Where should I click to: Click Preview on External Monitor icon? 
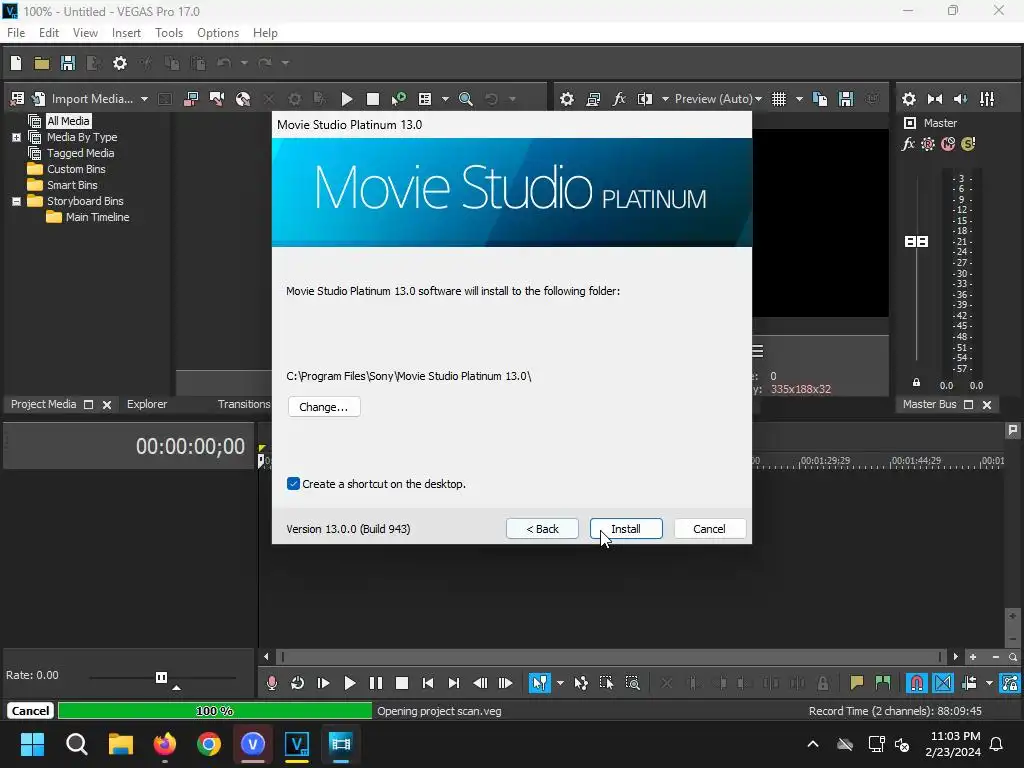point(593,99)
